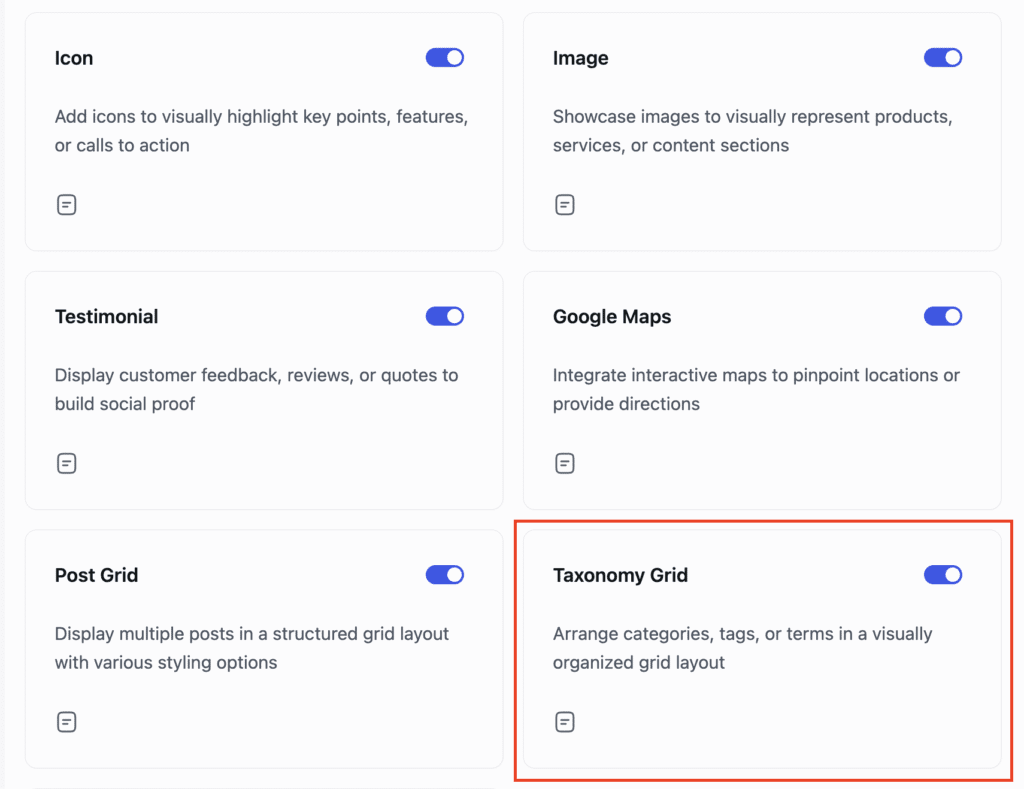The height and width of the screenshot is (789, 1024).
Task: Open documentation icon in Image card
Action: point(565,204)
